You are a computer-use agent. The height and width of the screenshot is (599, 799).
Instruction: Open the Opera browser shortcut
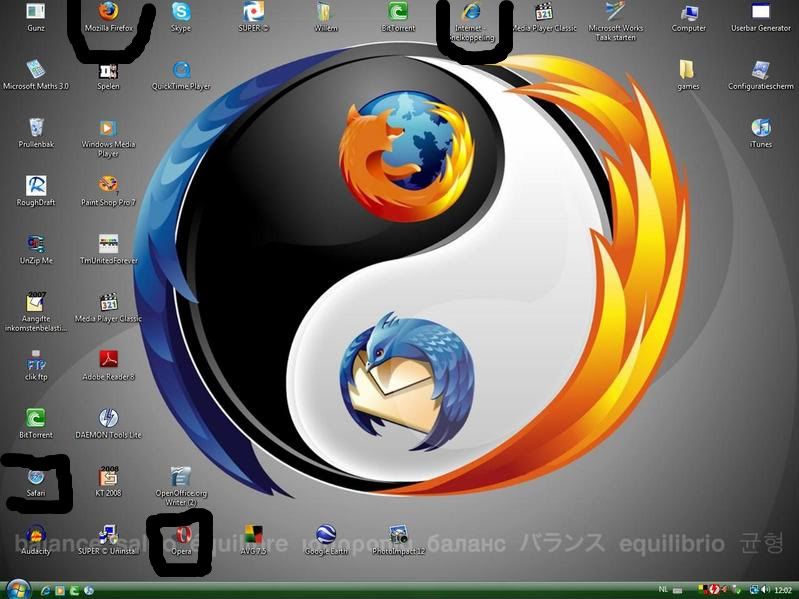pyautogui.click(x=181, y=540)
